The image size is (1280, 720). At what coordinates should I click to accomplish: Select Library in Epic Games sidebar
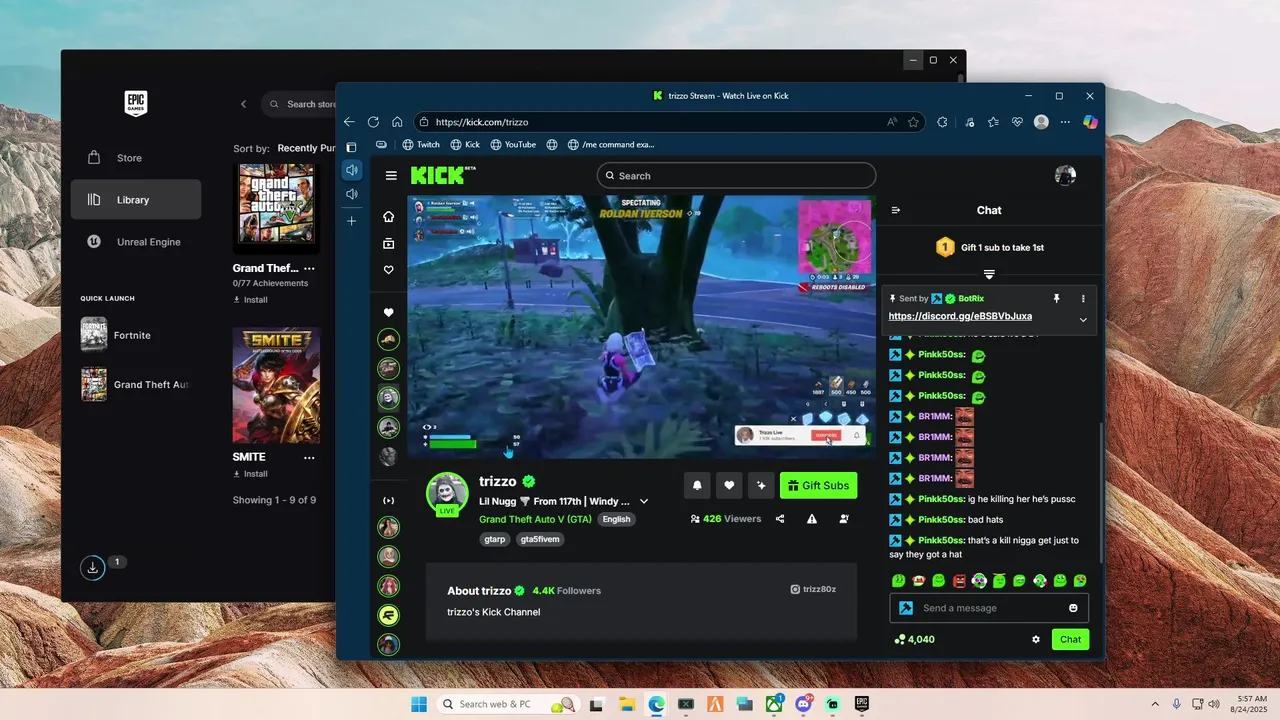pos(136,200)
